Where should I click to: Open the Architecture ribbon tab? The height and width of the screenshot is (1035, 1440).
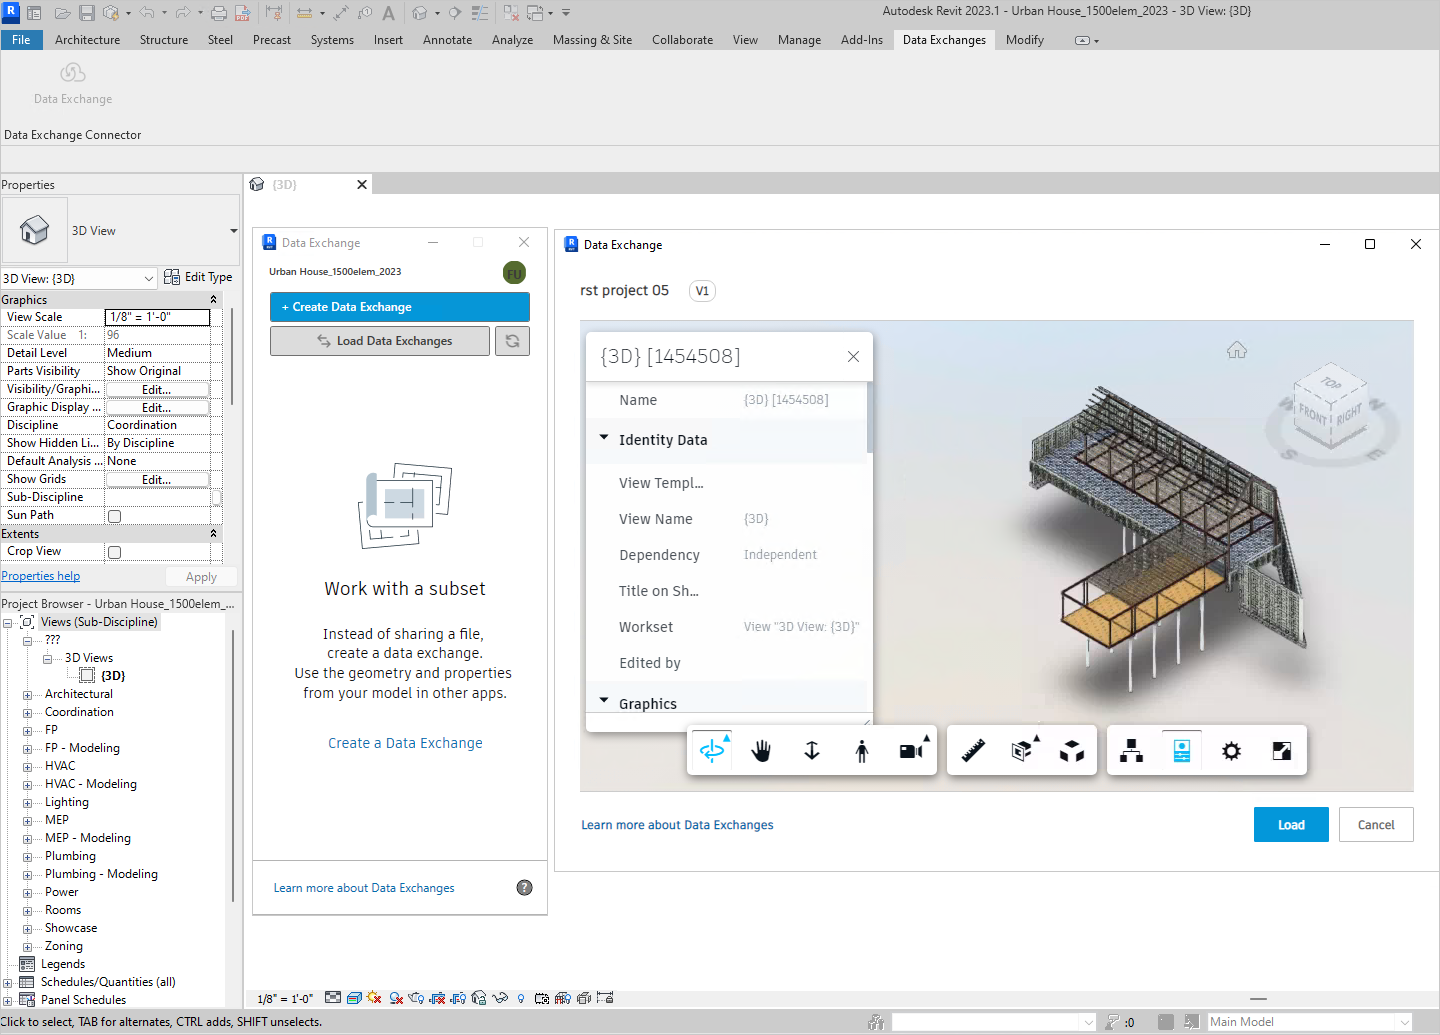[x=87, y=40]
